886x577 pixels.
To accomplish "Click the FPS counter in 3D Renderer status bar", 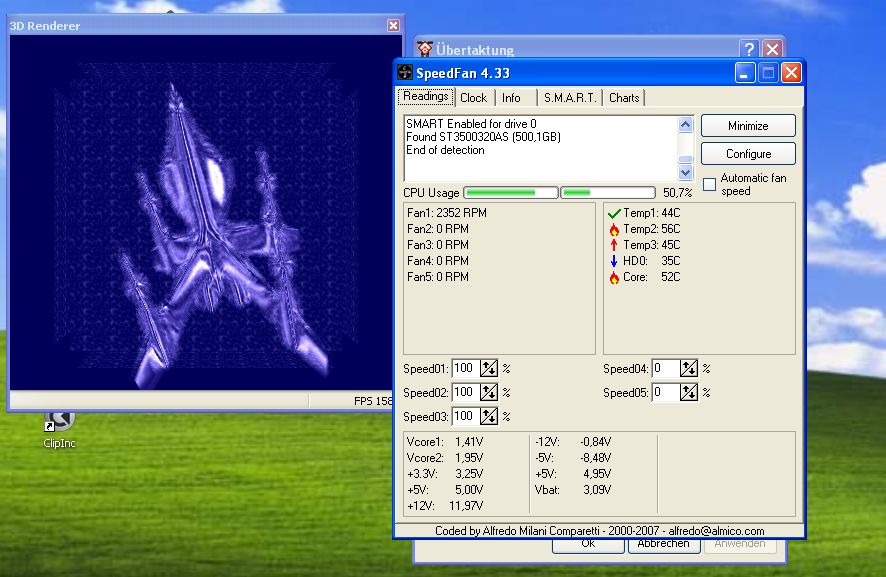I will pos(373,401).
